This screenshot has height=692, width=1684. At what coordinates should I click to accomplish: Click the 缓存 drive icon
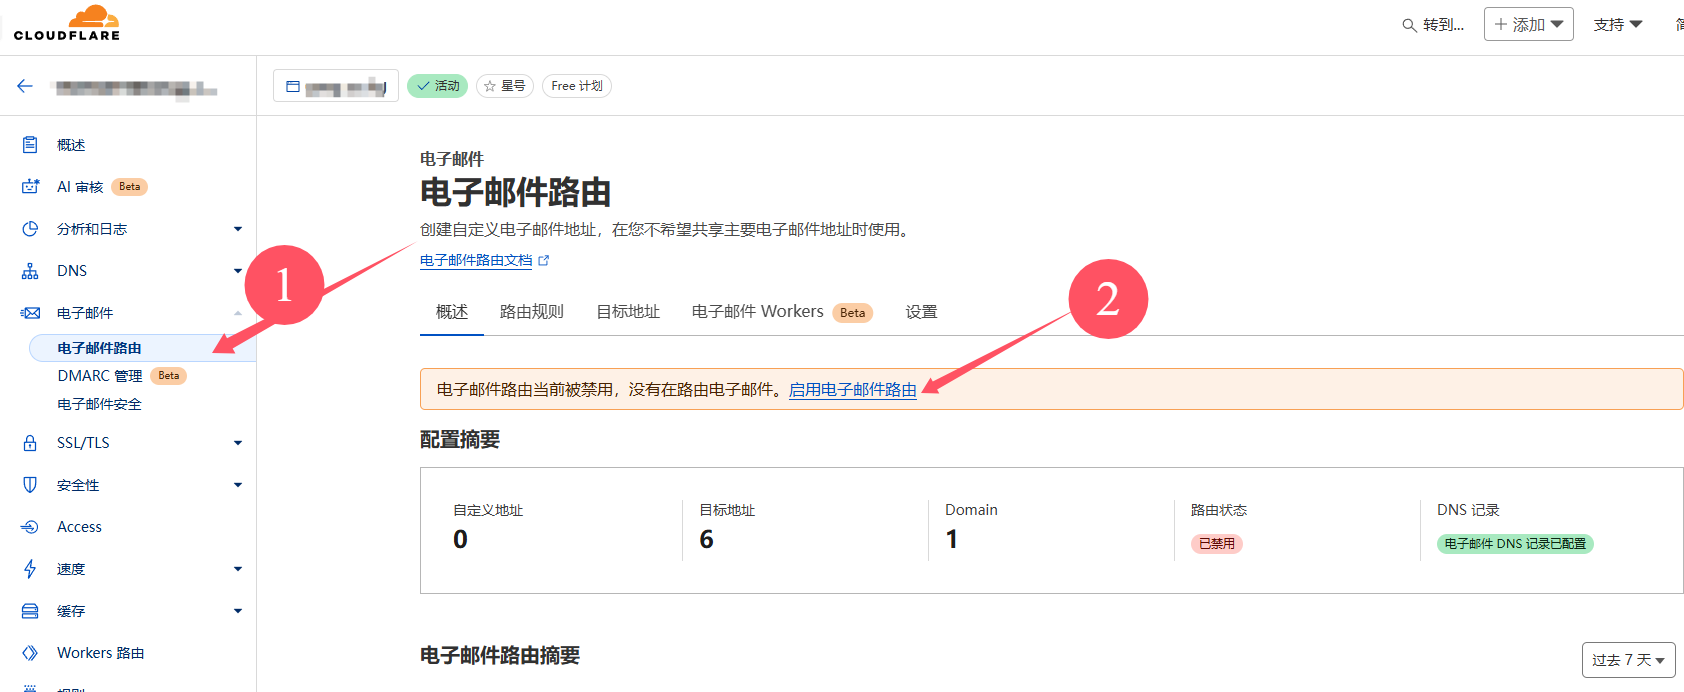point(30,611)
